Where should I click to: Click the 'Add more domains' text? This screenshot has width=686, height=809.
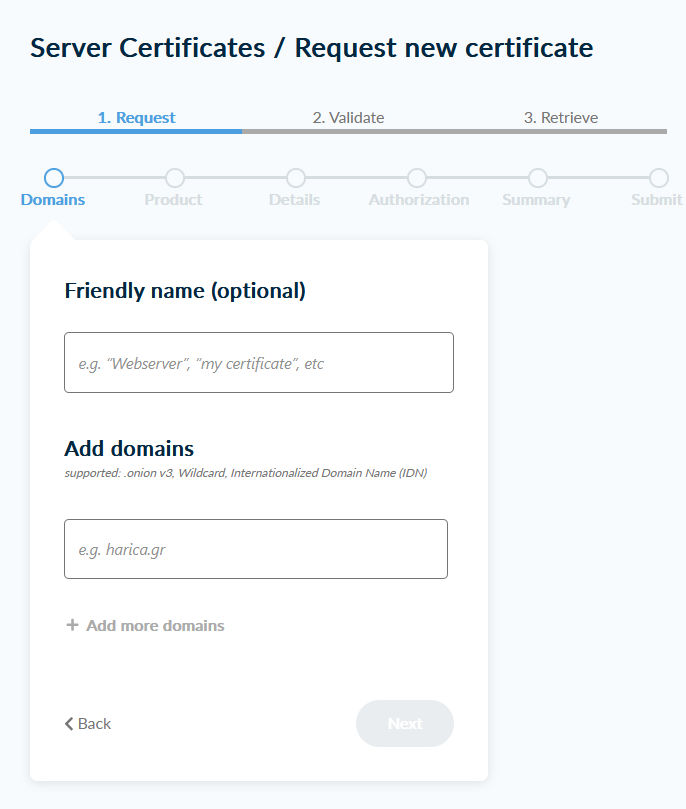tap(155, 626)
